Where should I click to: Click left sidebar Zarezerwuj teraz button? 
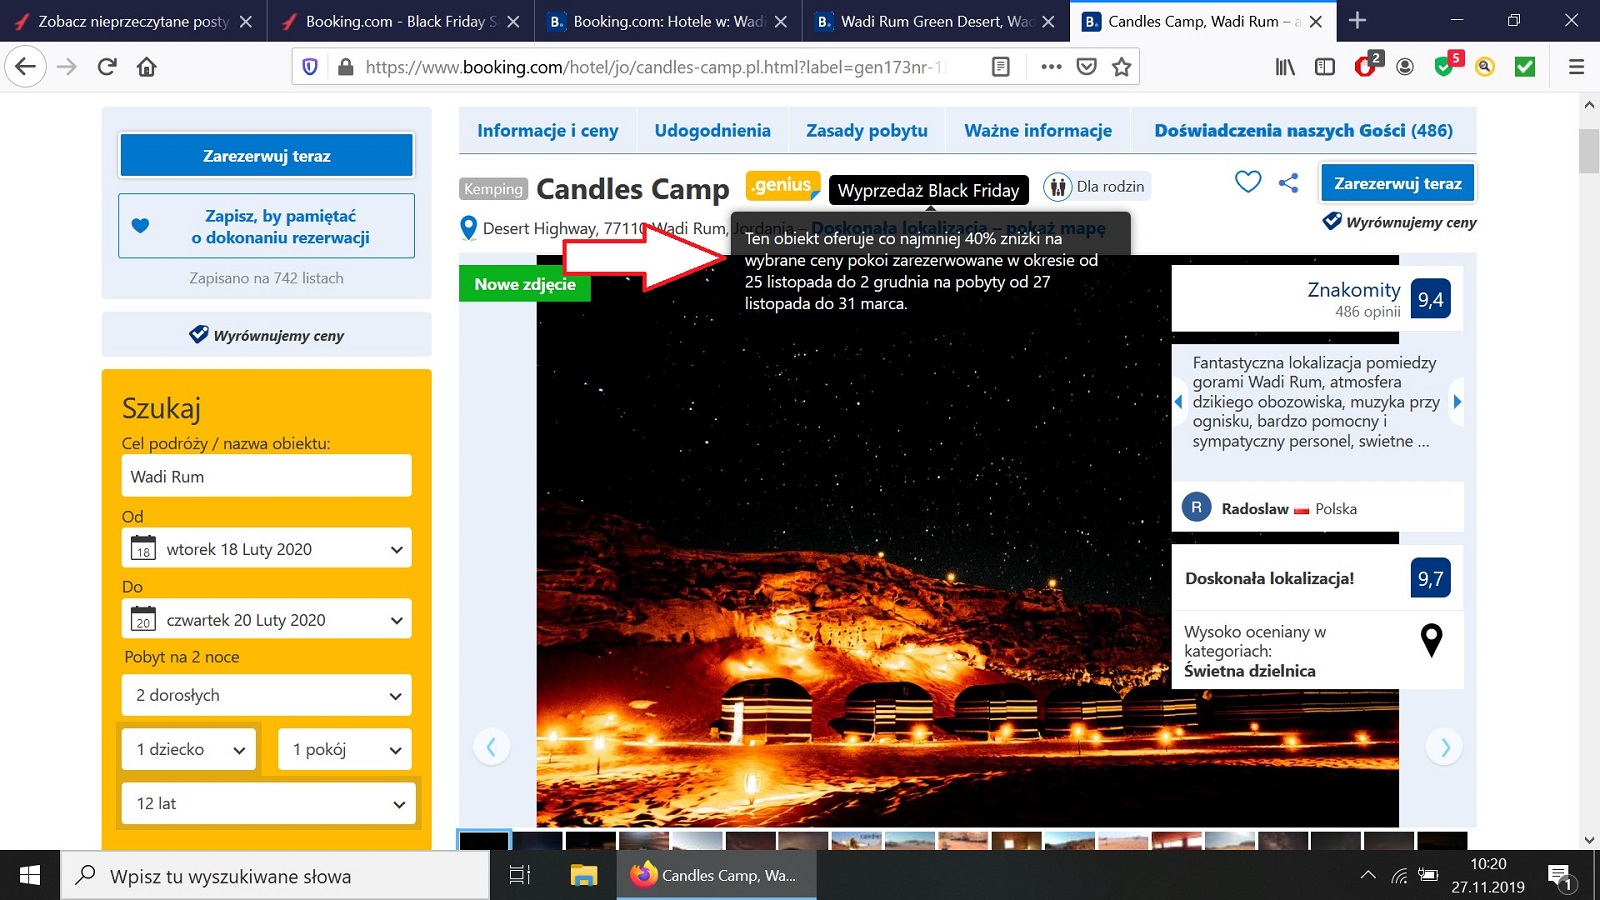[267, 156]
